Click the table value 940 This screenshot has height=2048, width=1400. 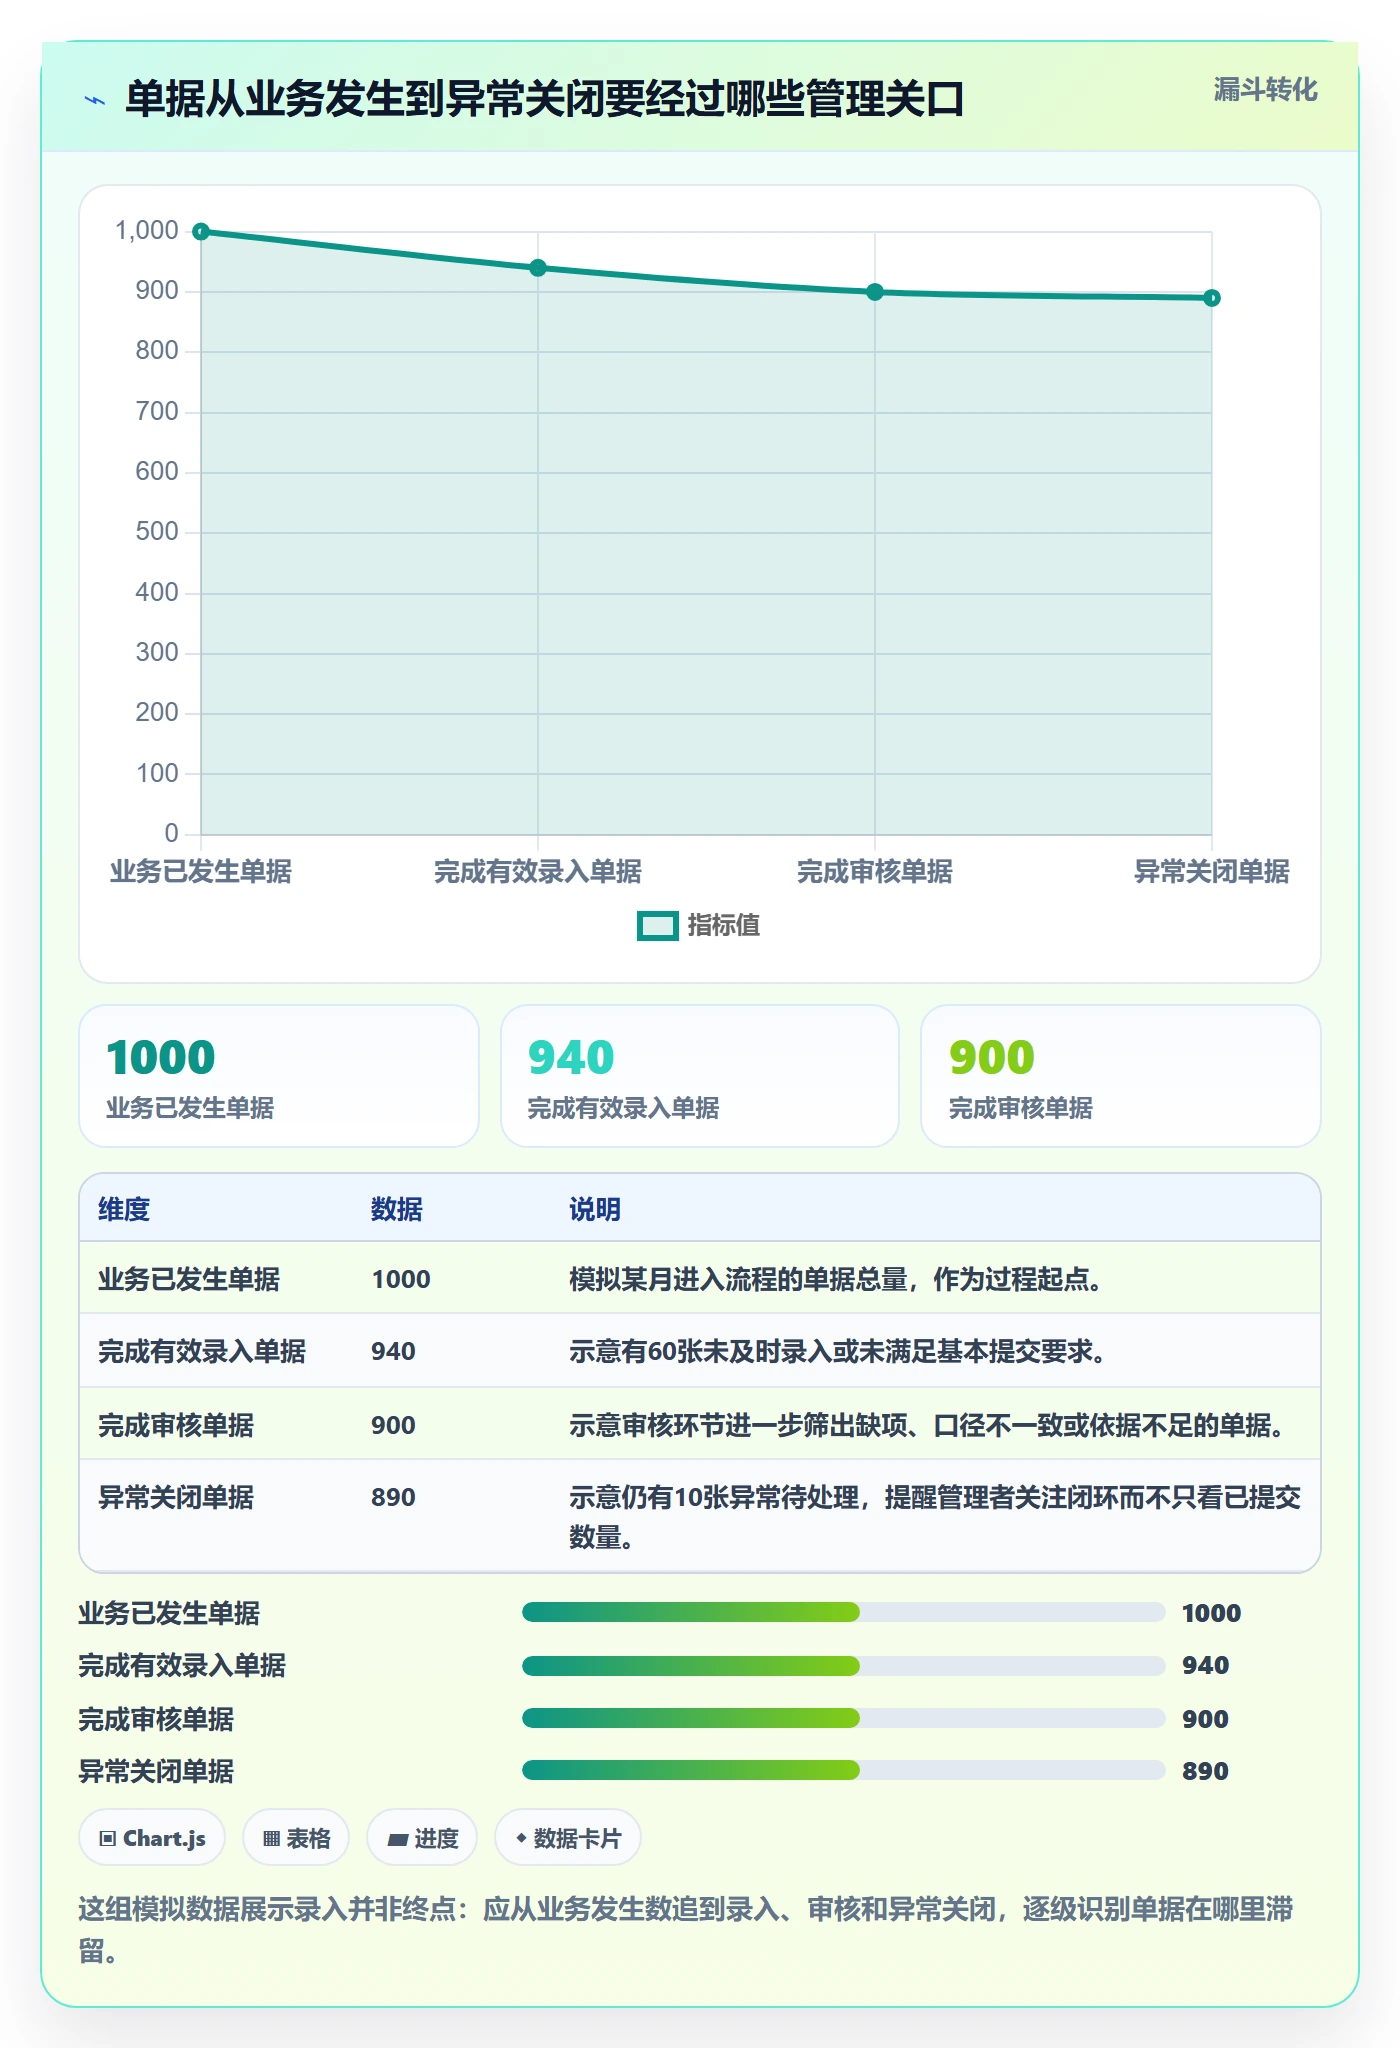pyautogui.click(x=393, y=1351)
